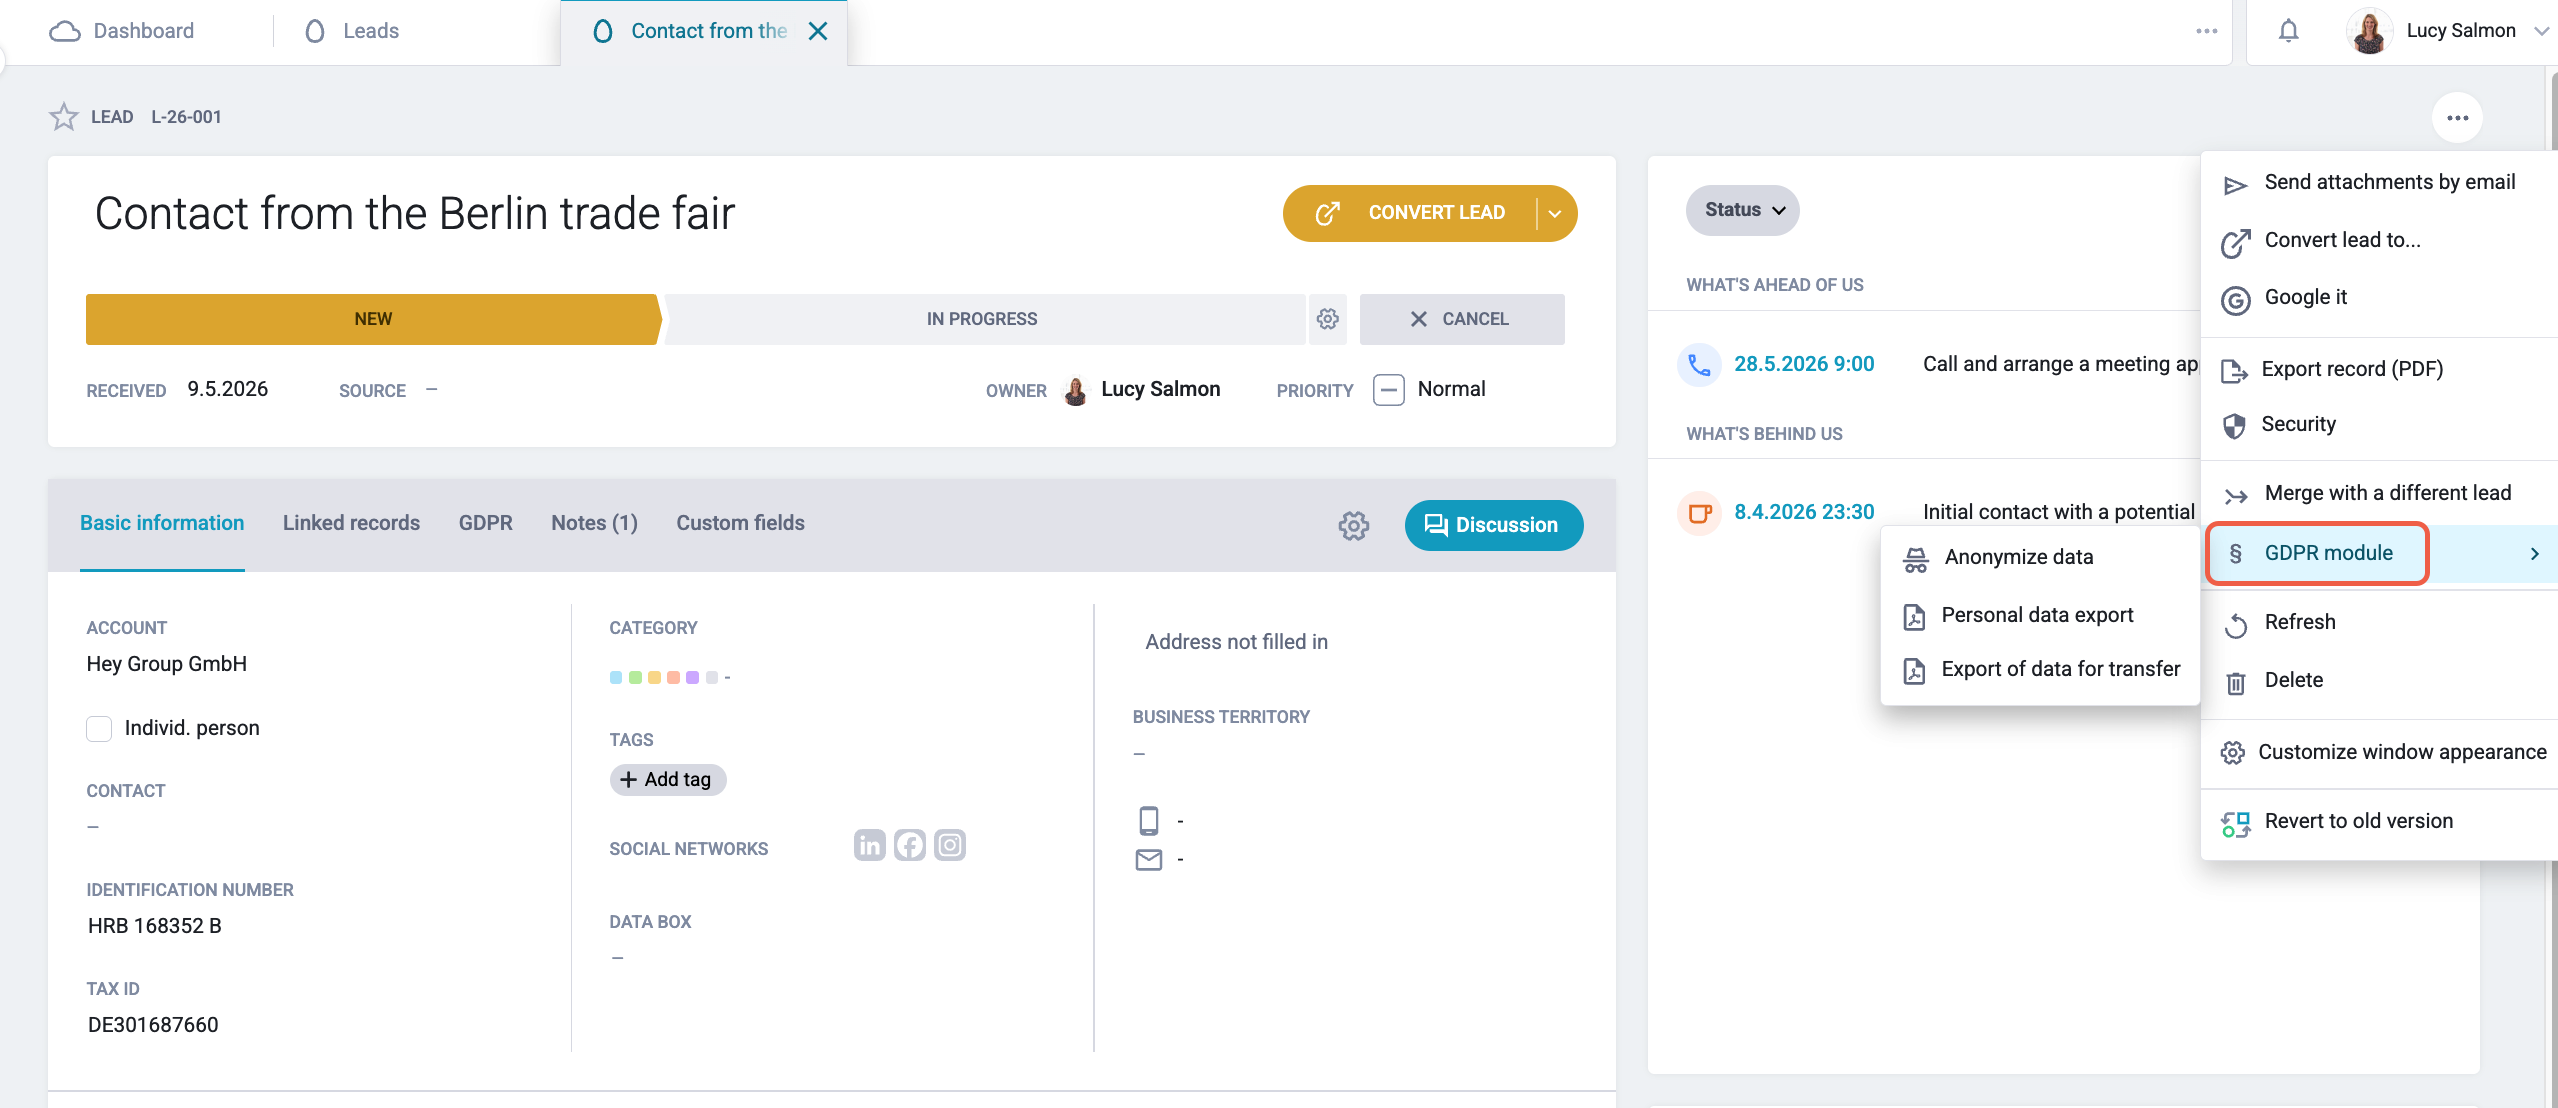Image resolution: width=2558 pixels, height=1108 pixels.
Task: Choose Delete from the menu
Action: (2379, 680)
